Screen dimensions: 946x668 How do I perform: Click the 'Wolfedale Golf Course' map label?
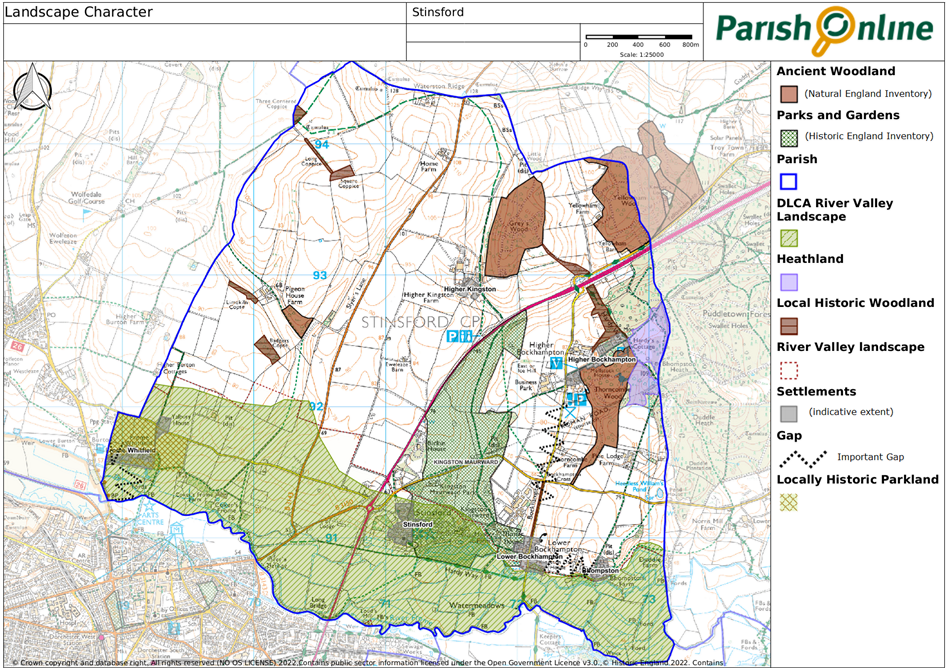pyautogui.click(x=86, y=198)
